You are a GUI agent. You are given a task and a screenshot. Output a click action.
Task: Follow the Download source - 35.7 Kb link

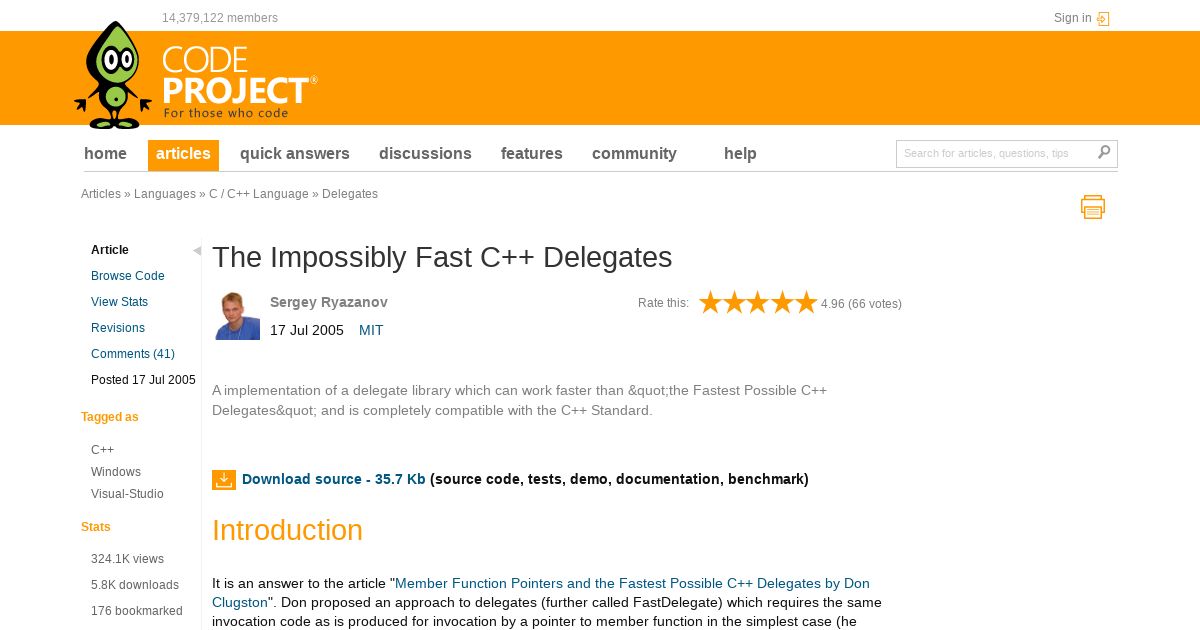point(334,479)
